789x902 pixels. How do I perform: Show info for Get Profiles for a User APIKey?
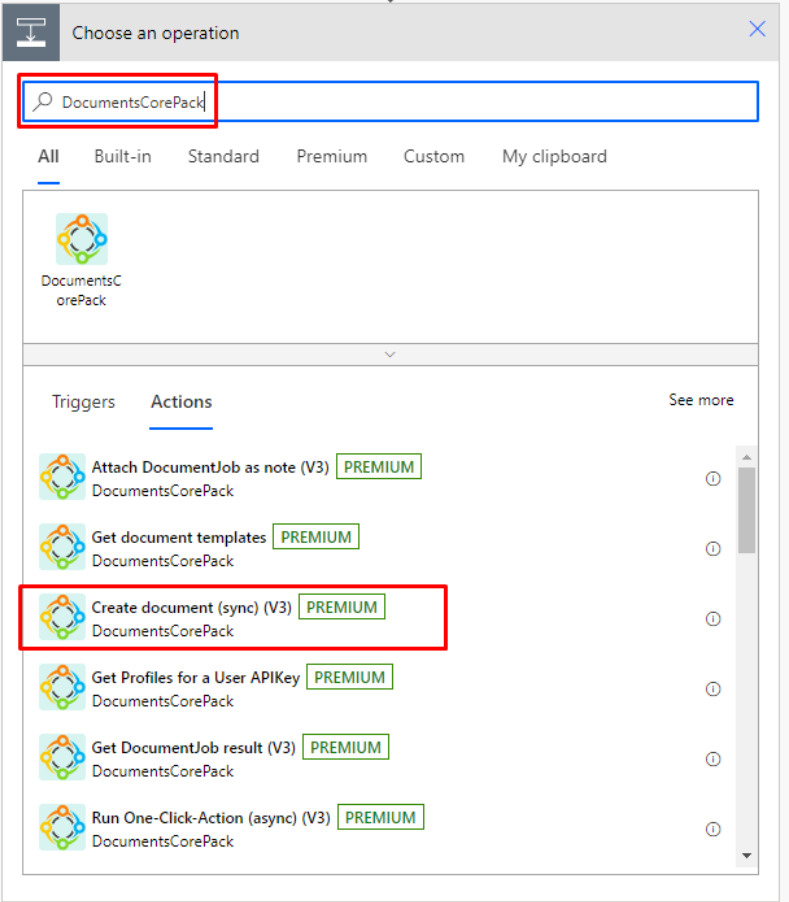tap(713, 689)
